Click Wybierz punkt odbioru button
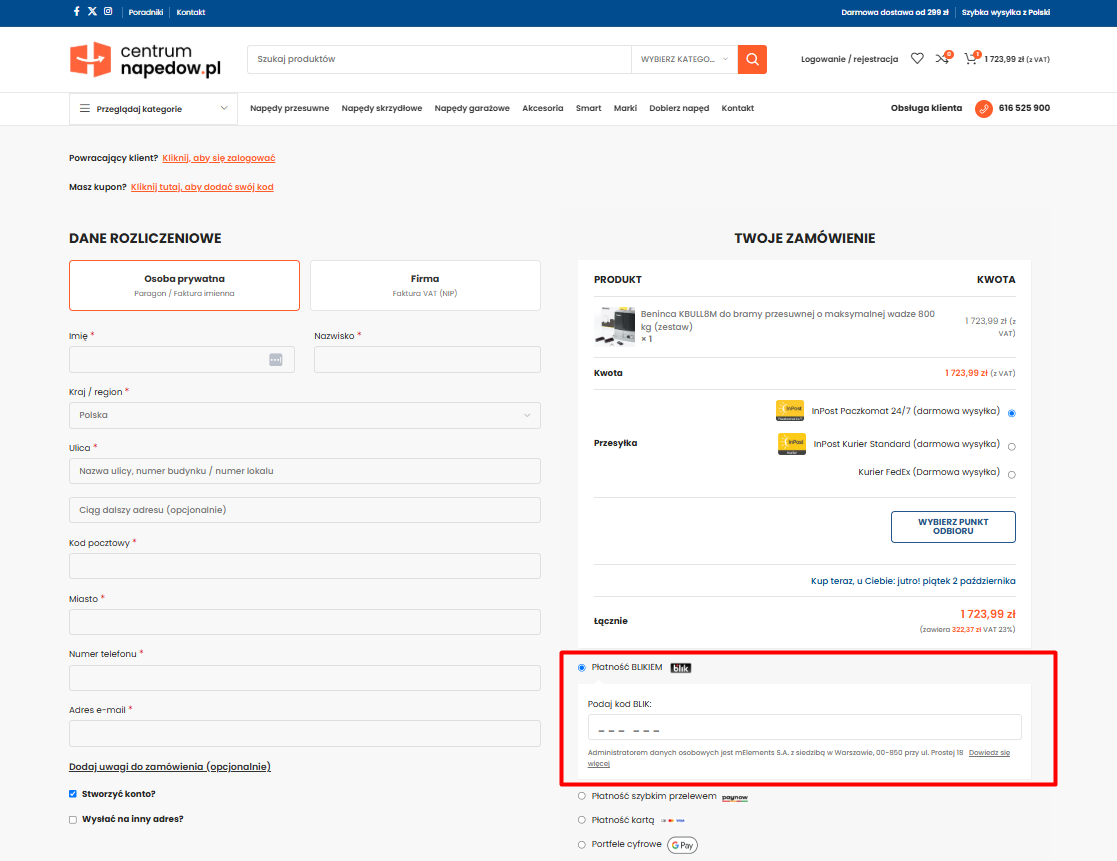This screenshot has height=861, width=1117. 953,527
